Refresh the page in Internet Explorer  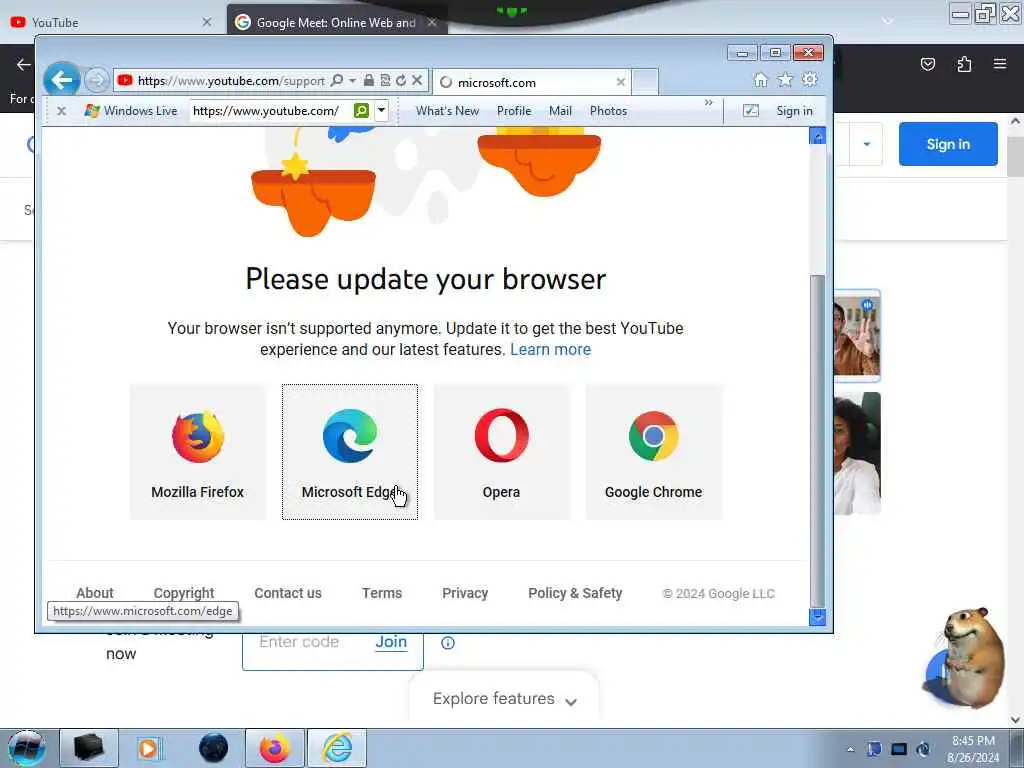click(x=401, y=80)
